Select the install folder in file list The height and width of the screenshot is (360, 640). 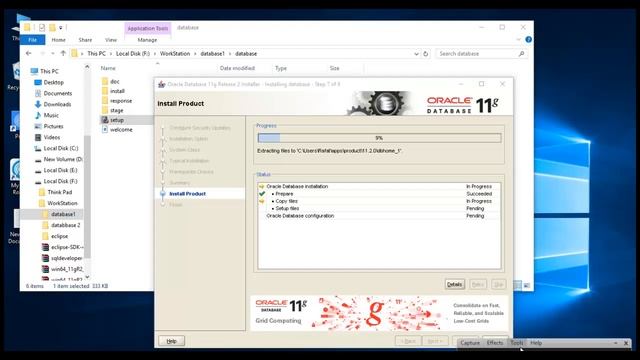(117, 91)
